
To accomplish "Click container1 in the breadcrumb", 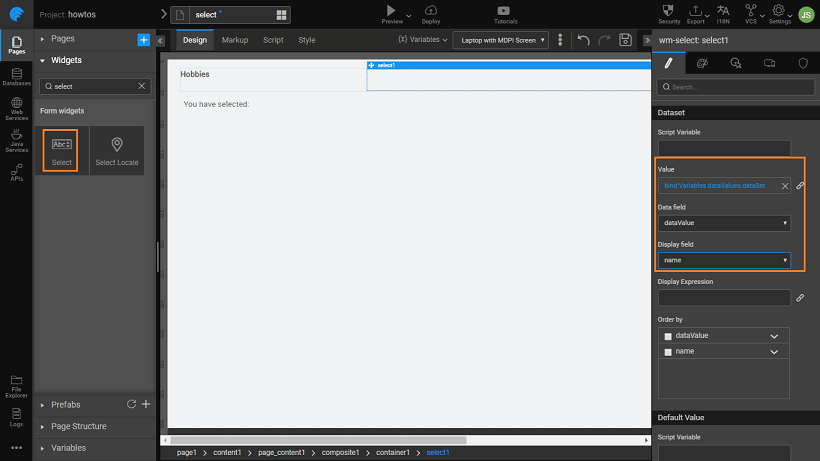I will pos(392,453).
